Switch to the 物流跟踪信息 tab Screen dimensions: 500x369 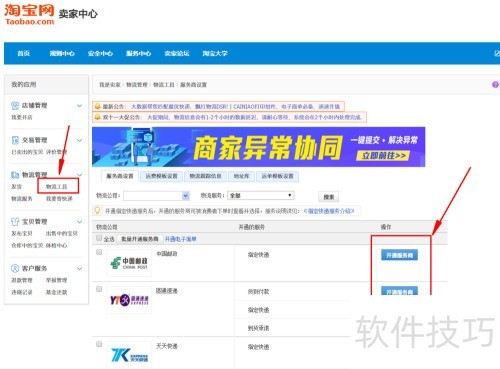point(205,176)
